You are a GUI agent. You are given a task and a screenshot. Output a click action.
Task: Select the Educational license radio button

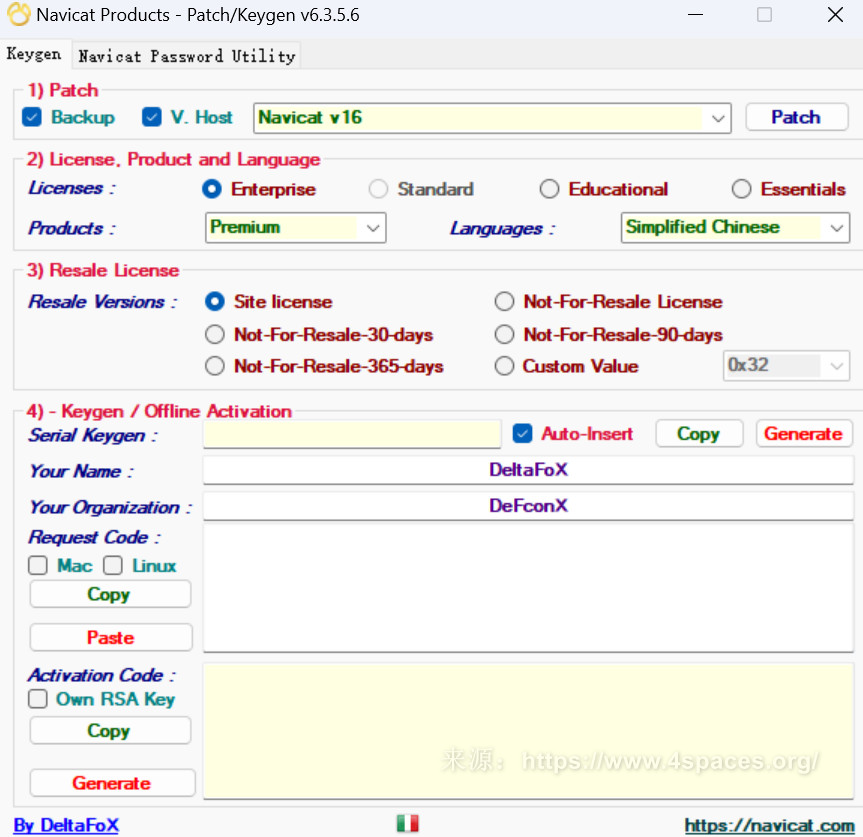click(549, 189)
